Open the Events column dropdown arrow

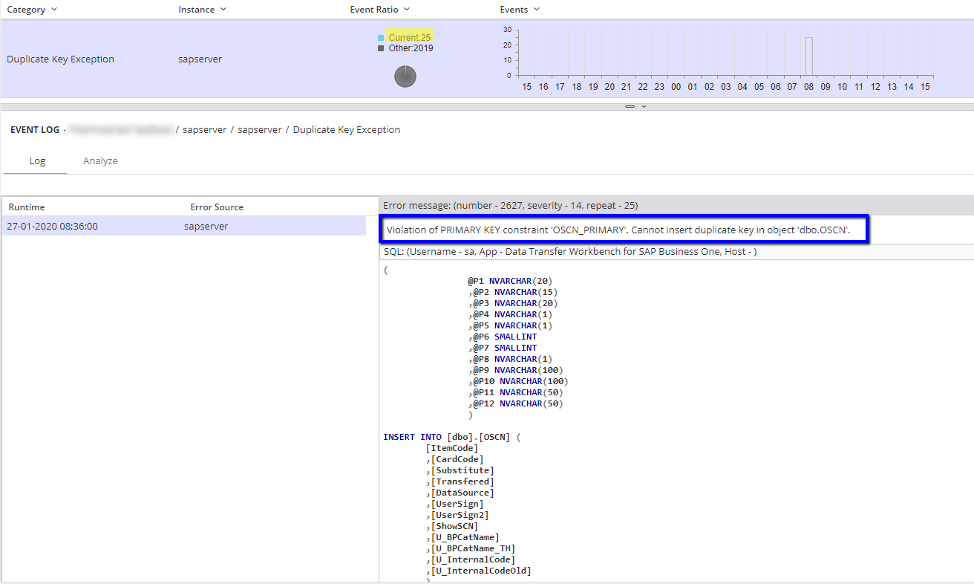pyautogui.click(x=537, y=9)
